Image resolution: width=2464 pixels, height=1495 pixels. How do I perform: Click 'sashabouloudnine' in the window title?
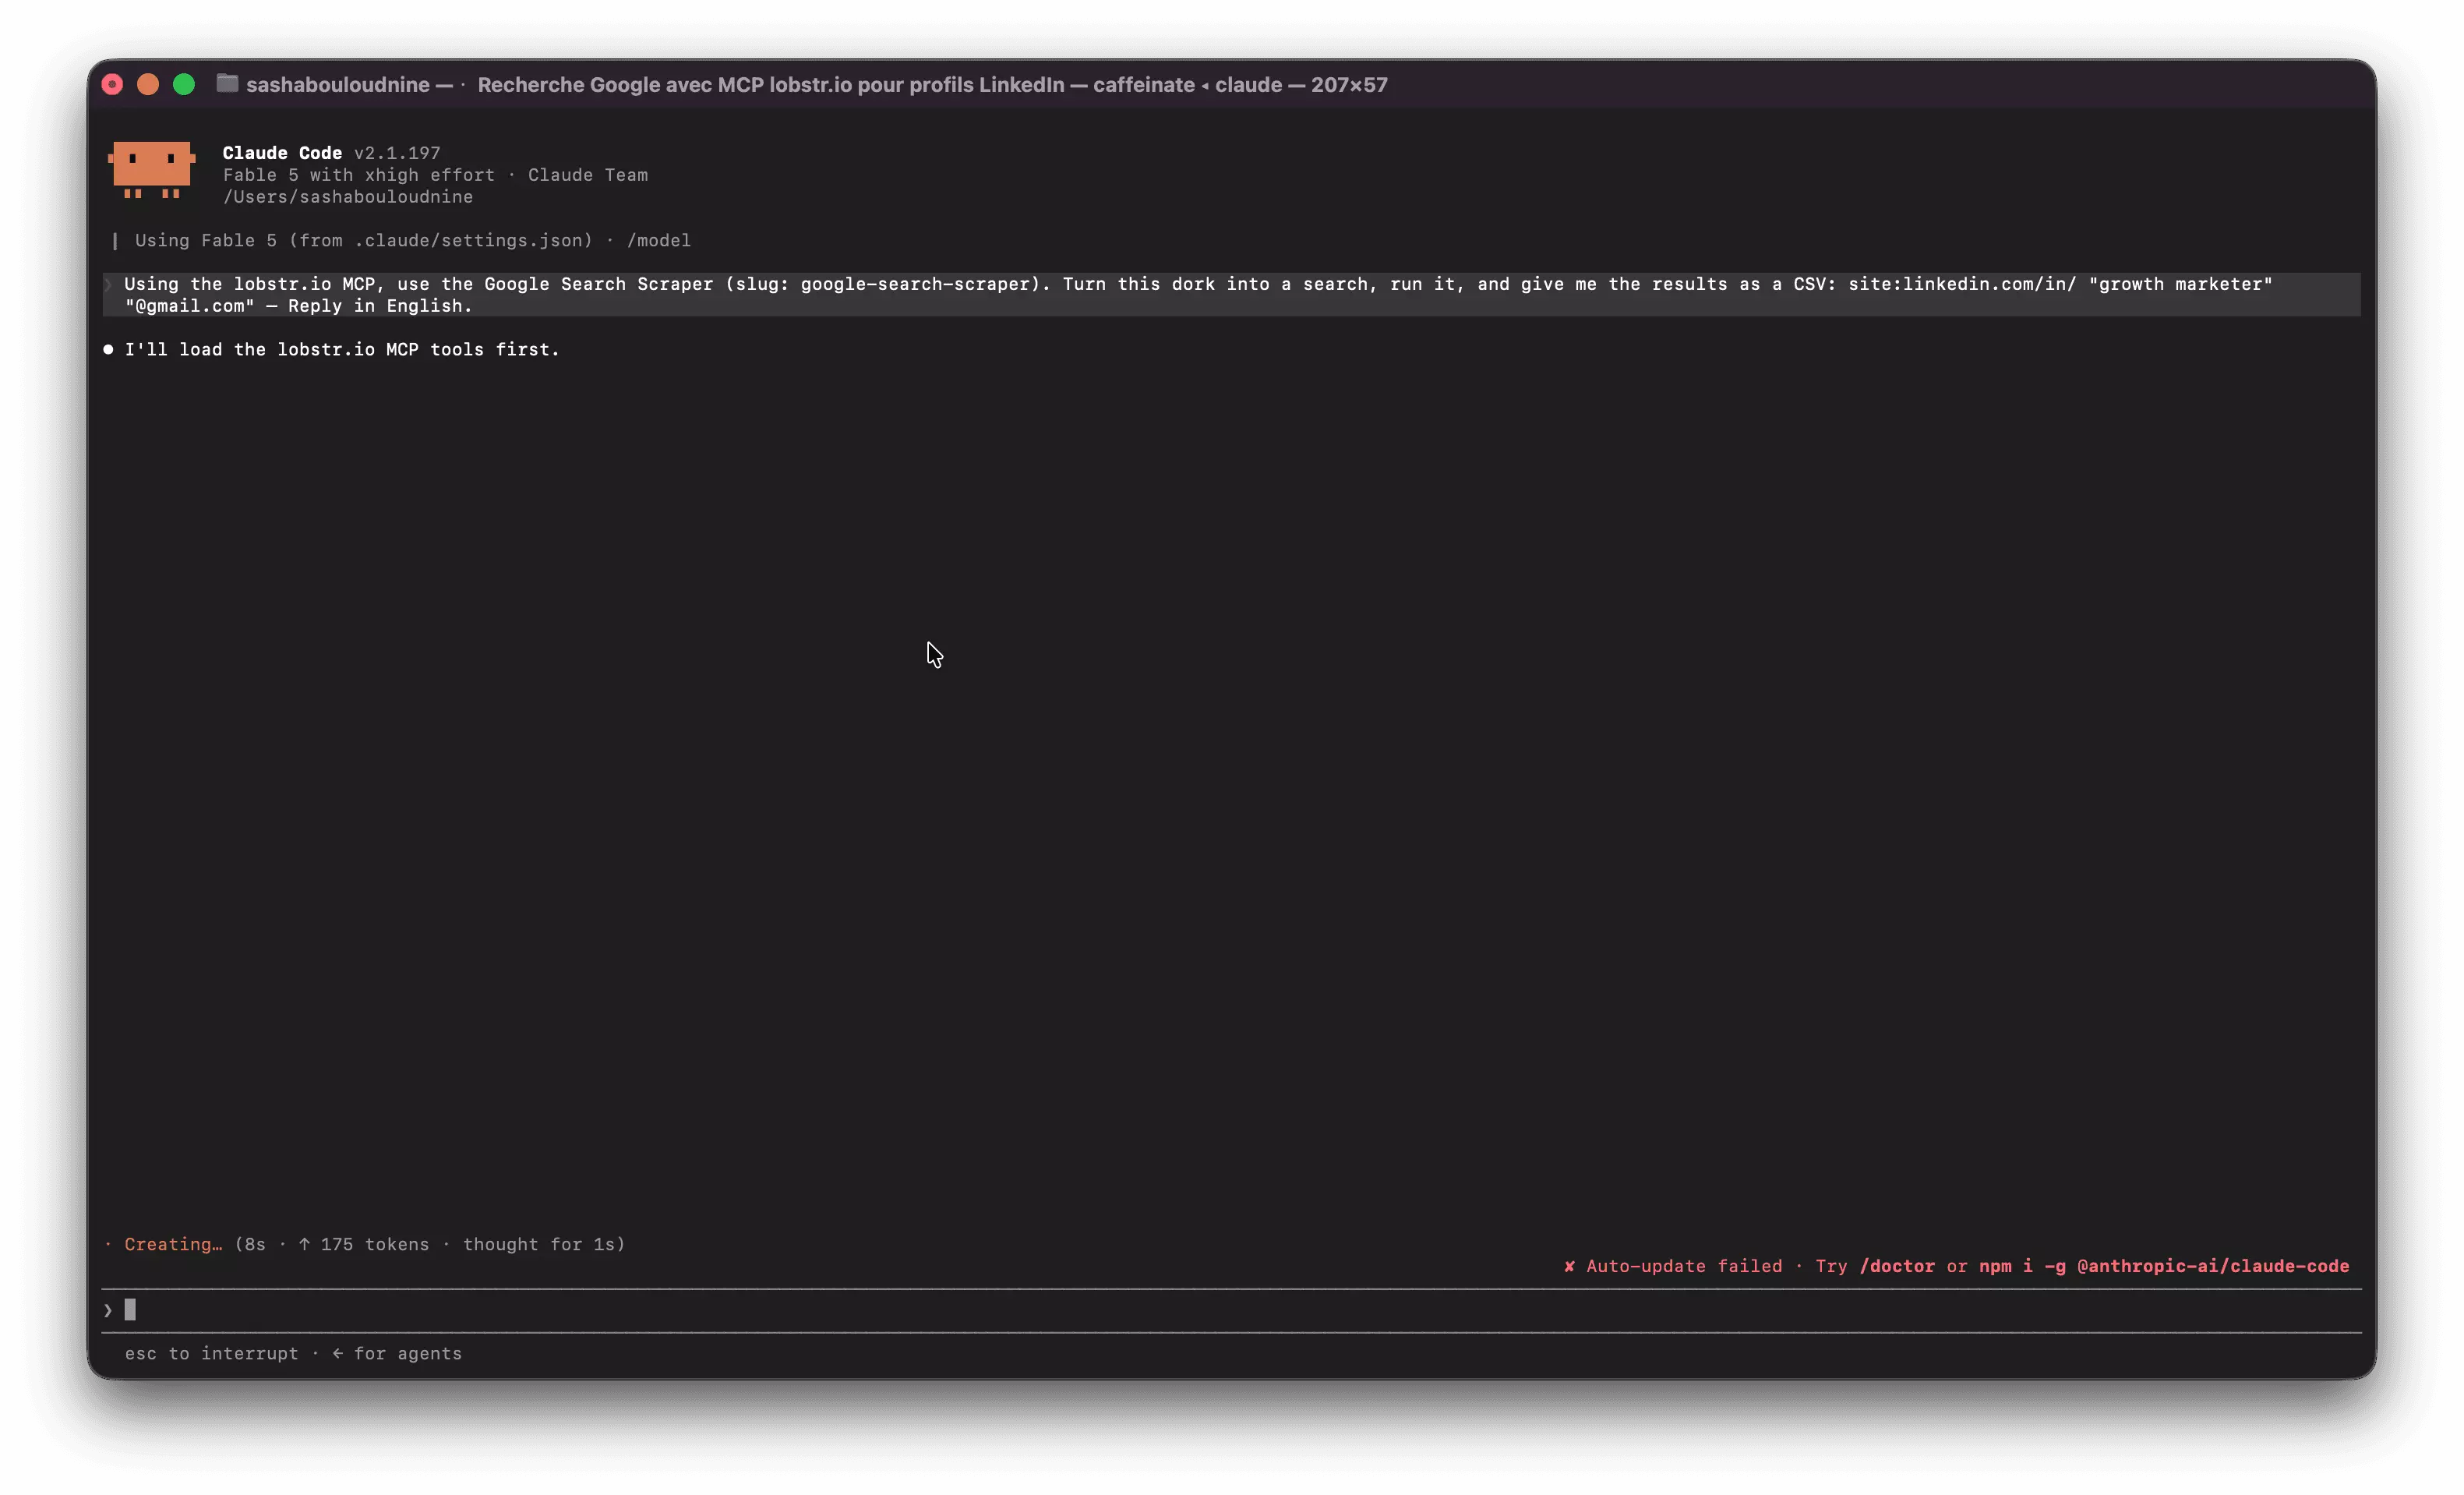tap(338, 85)
